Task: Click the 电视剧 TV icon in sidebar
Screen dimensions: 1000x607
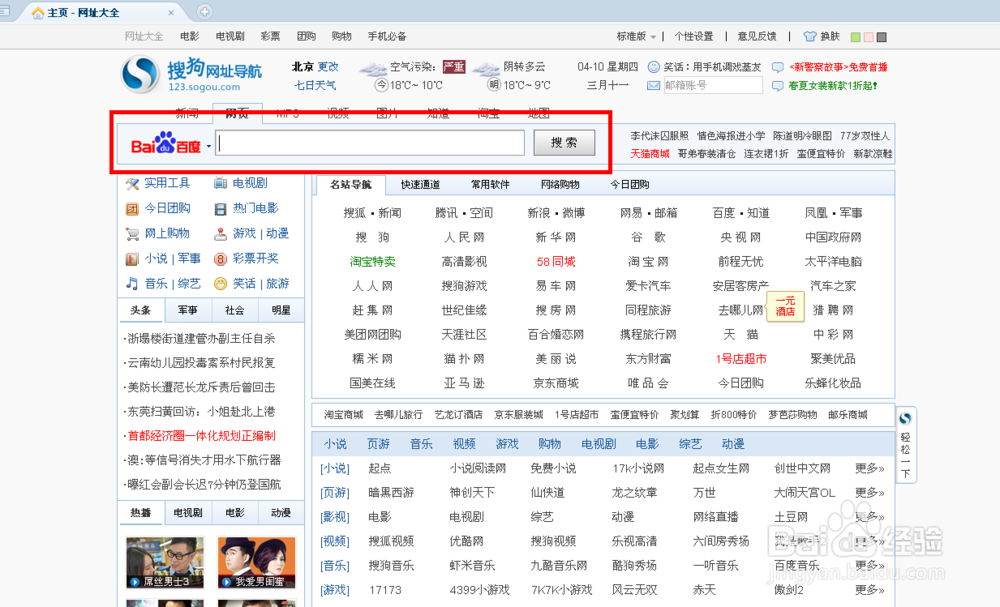Action: tap(221, 184)
